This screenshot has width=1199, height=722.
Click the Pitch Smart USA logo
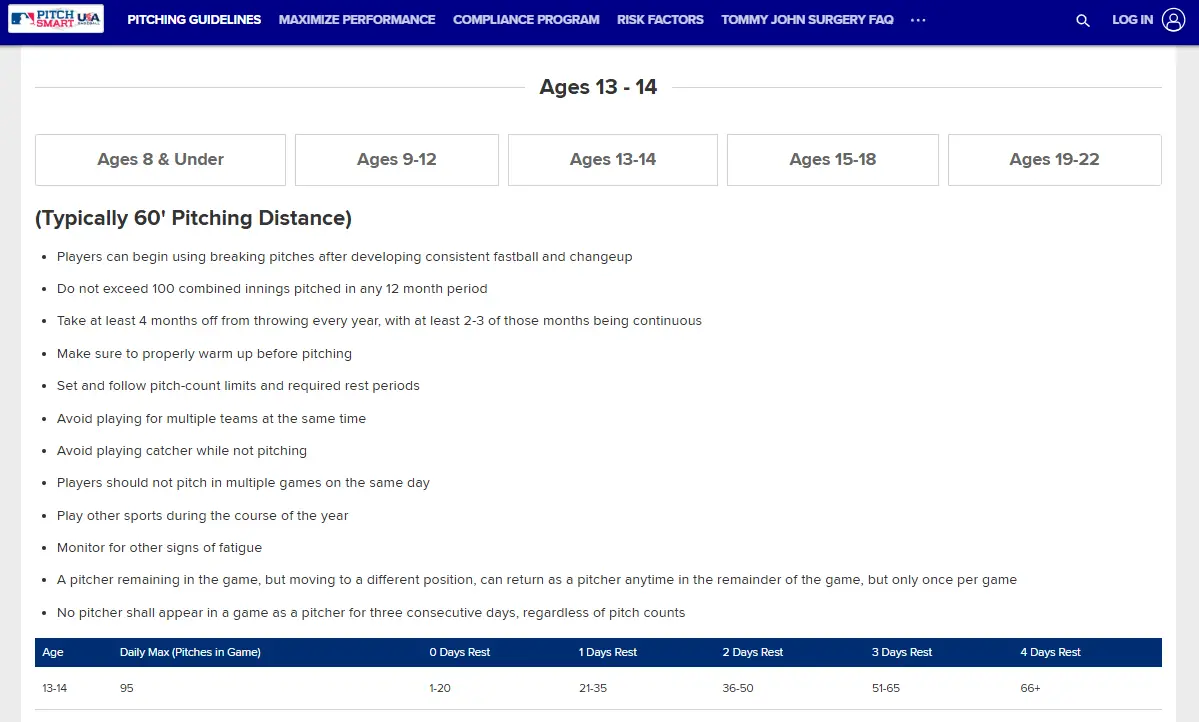[56, 19]
